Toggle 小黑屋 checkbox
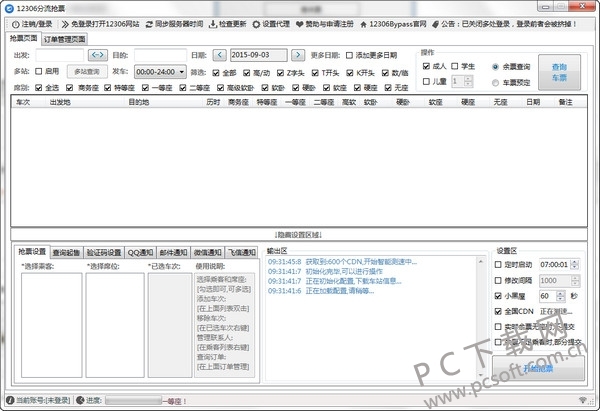The height and width of the screenshot is (411, 600). pyautogui.click(x=498, y=296)
